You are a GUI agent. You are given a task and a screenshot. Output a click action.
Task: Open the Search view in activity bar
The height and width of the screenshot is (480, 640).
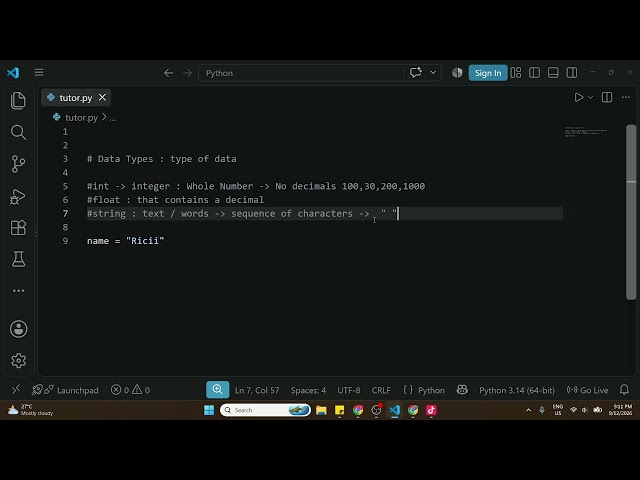click(x=18, y=132)
